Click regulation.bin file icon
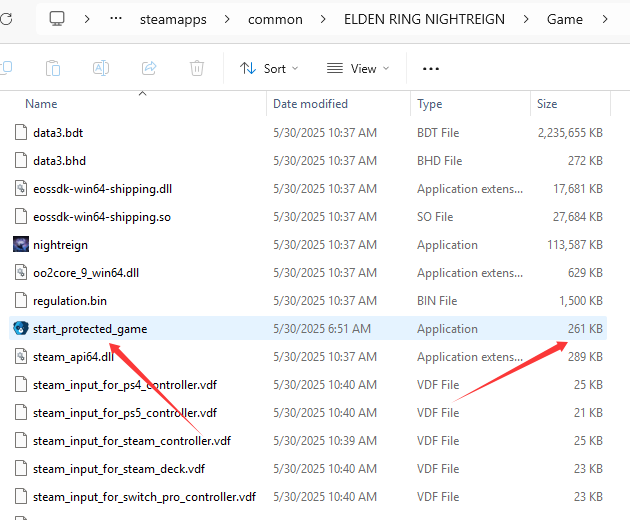 click(21, 300)
